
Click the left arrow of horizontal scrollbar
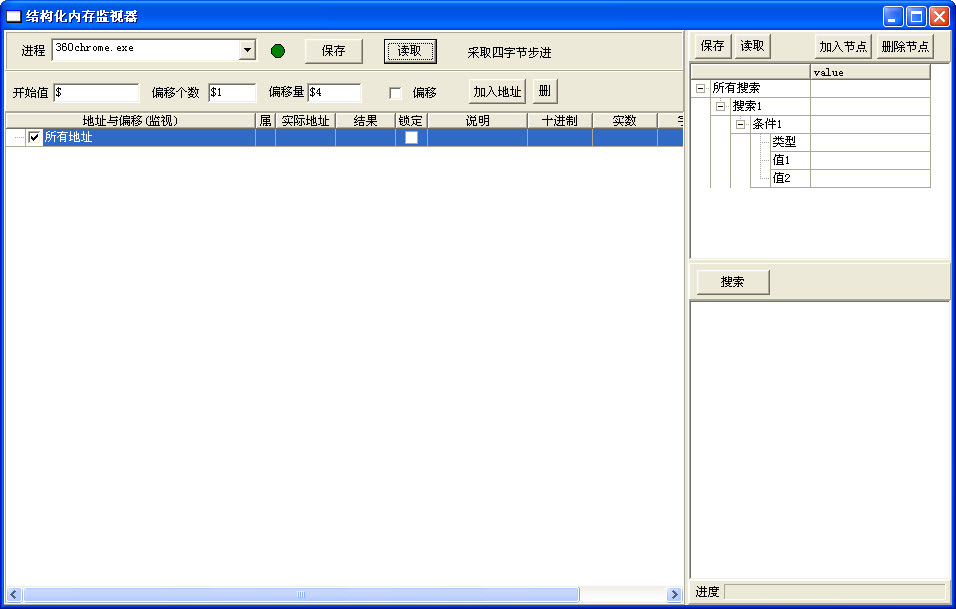(13, 595)
